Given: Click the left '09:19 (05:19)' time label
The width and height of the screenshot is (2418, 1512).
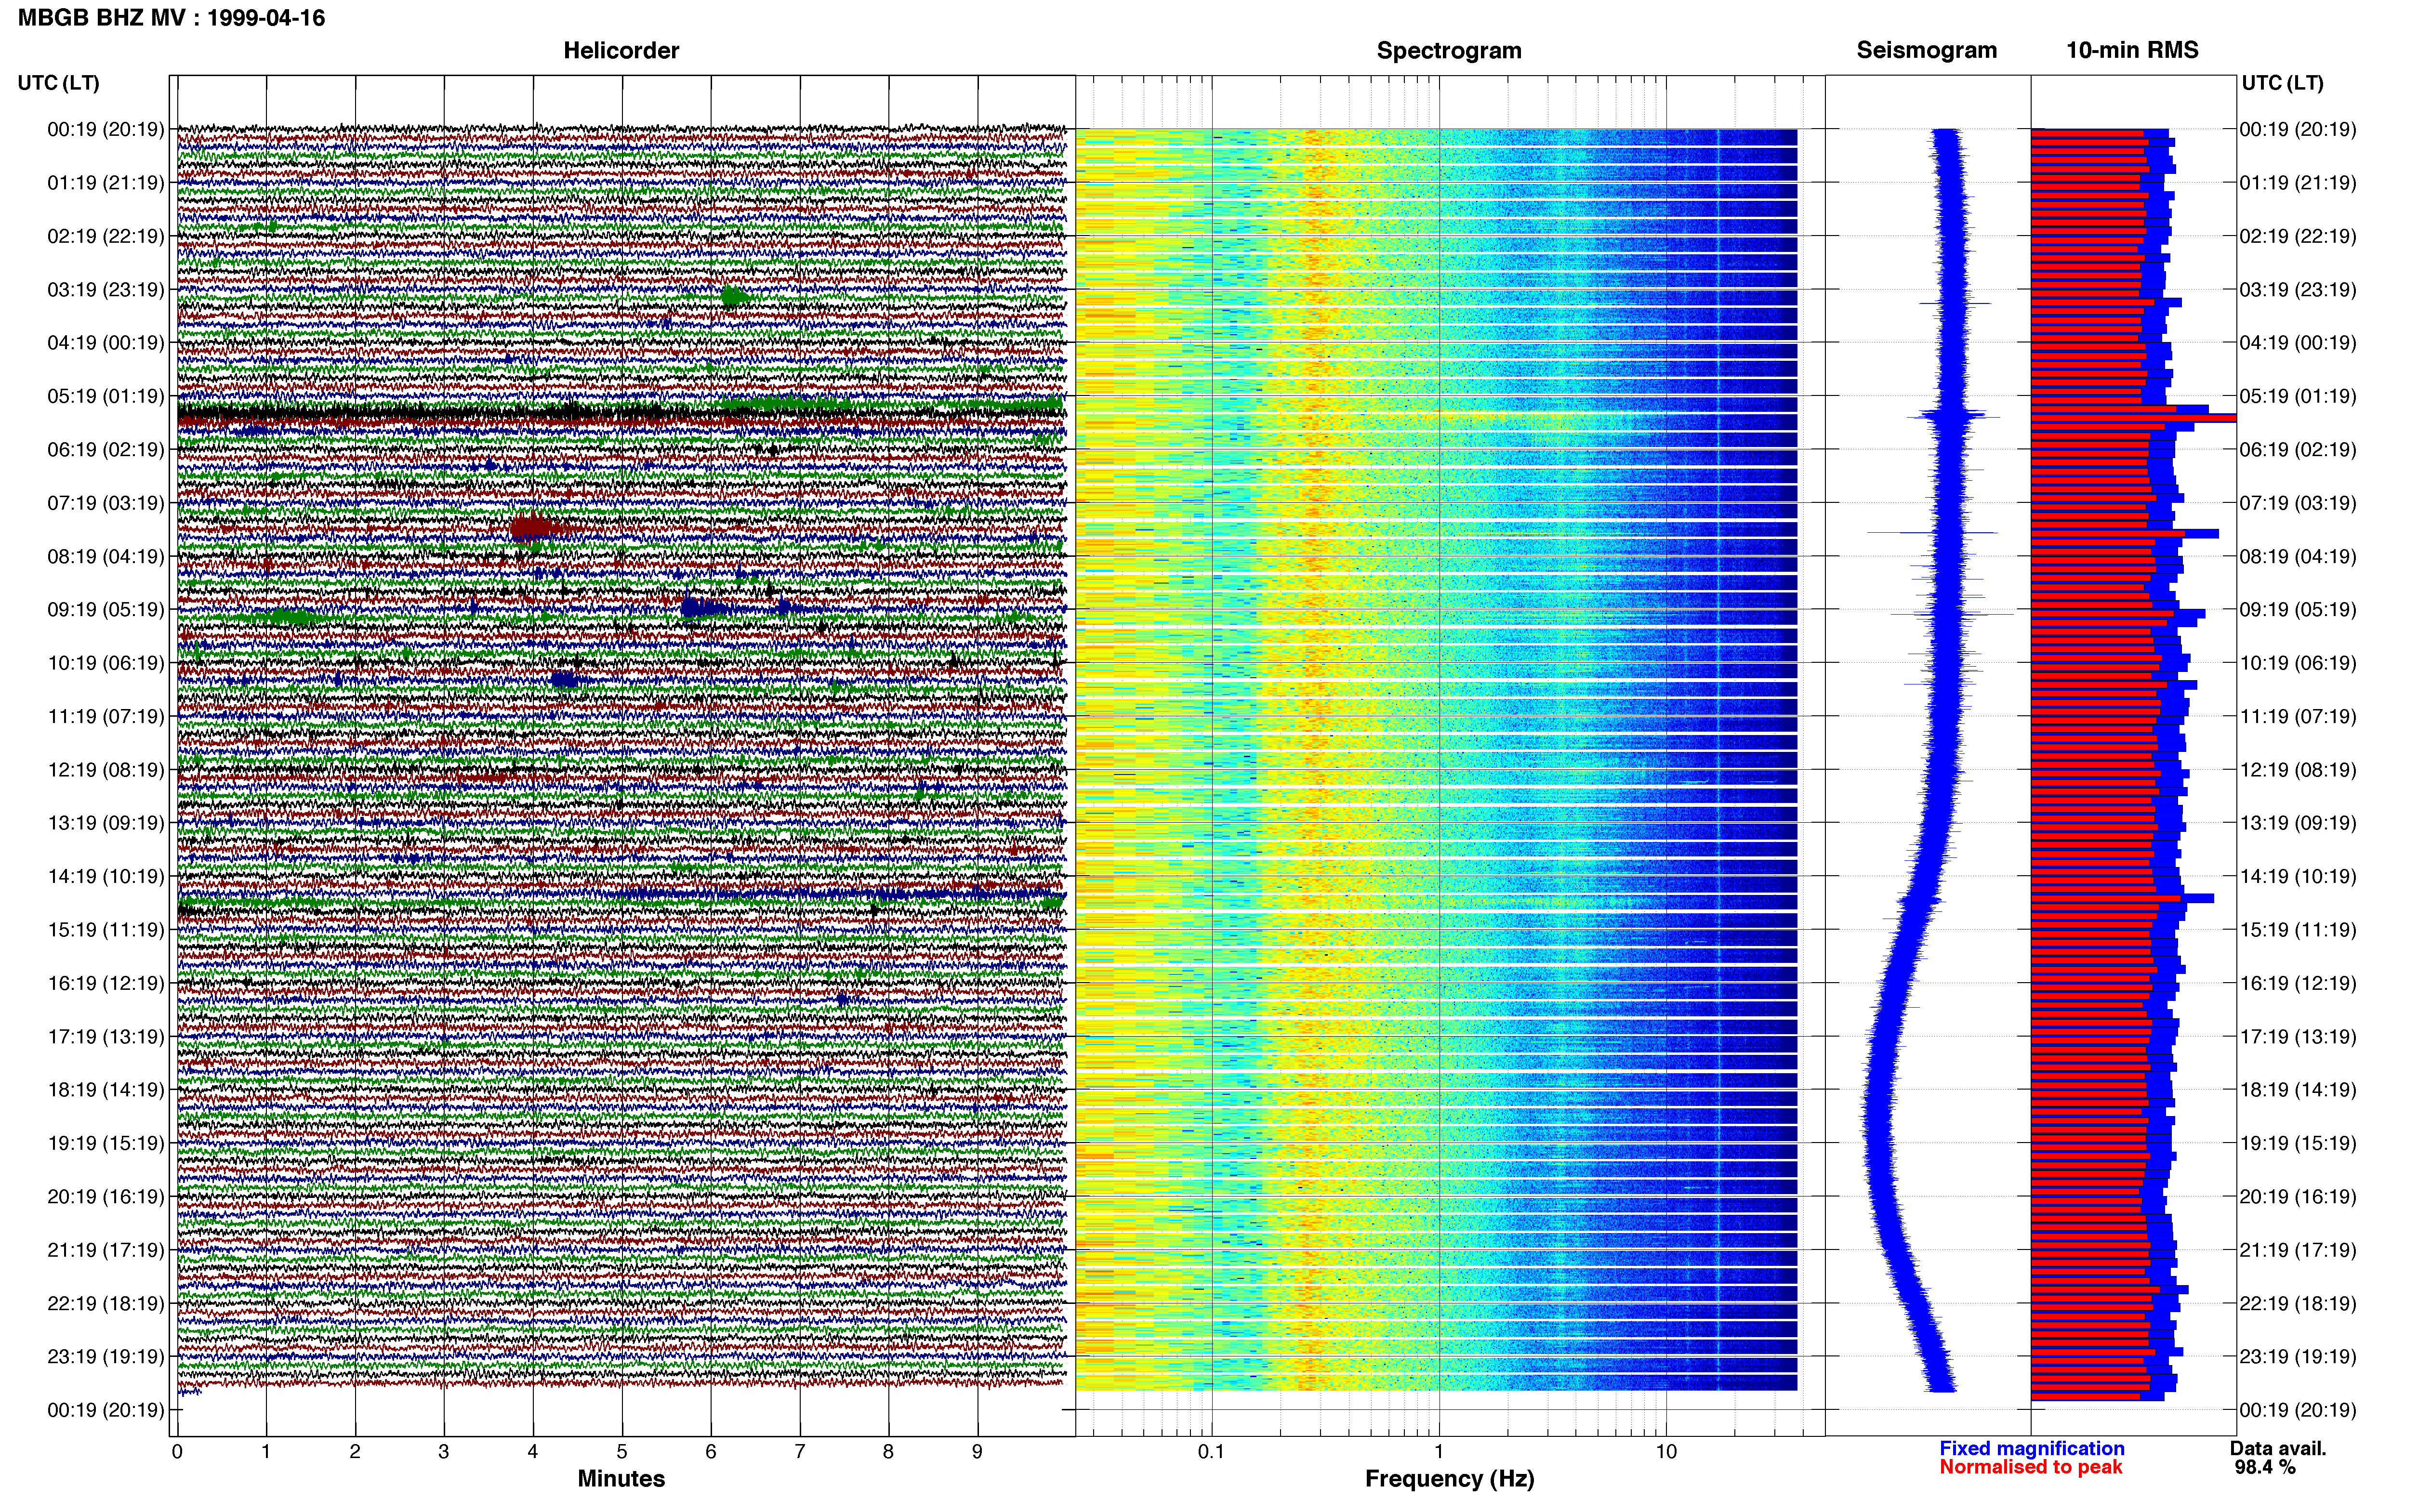Looking at the screenshot, I should point(106,610).
